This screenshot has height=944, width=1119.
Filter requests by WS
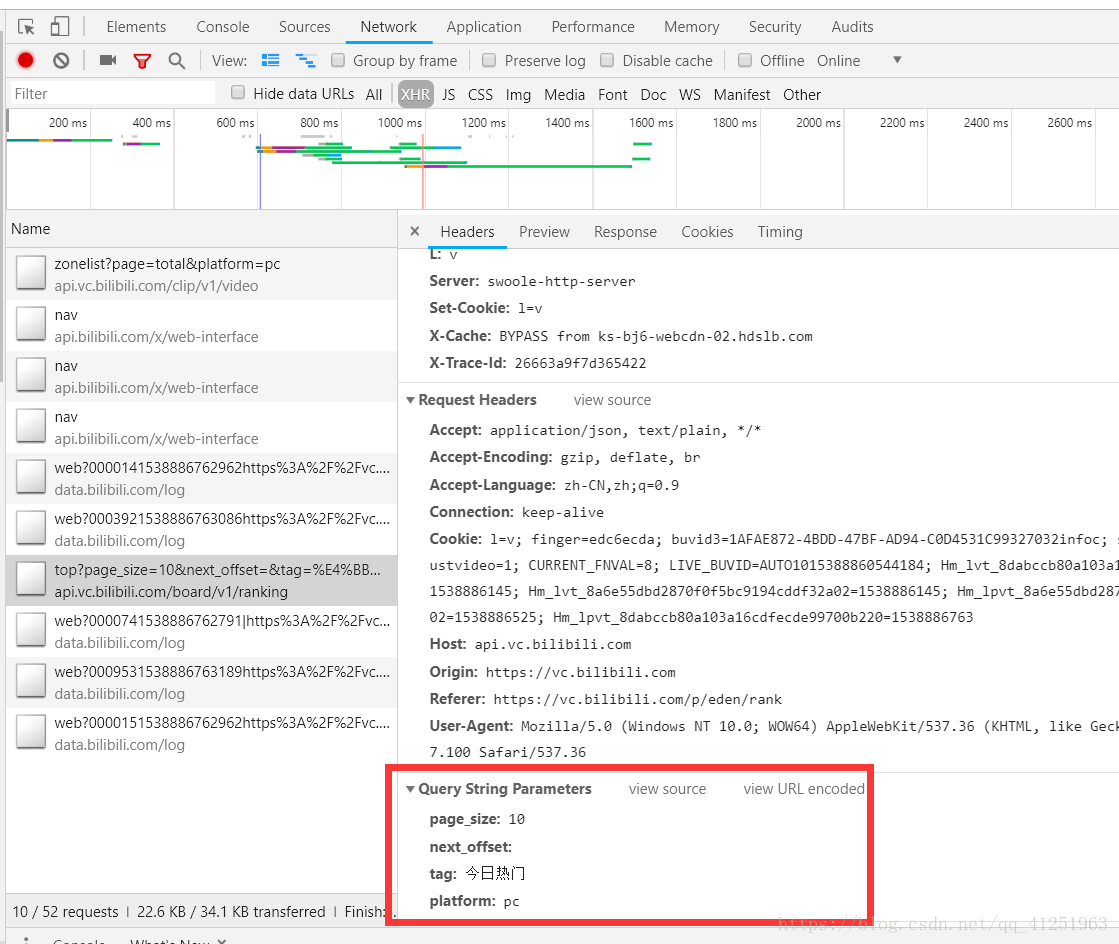[689, 94]
